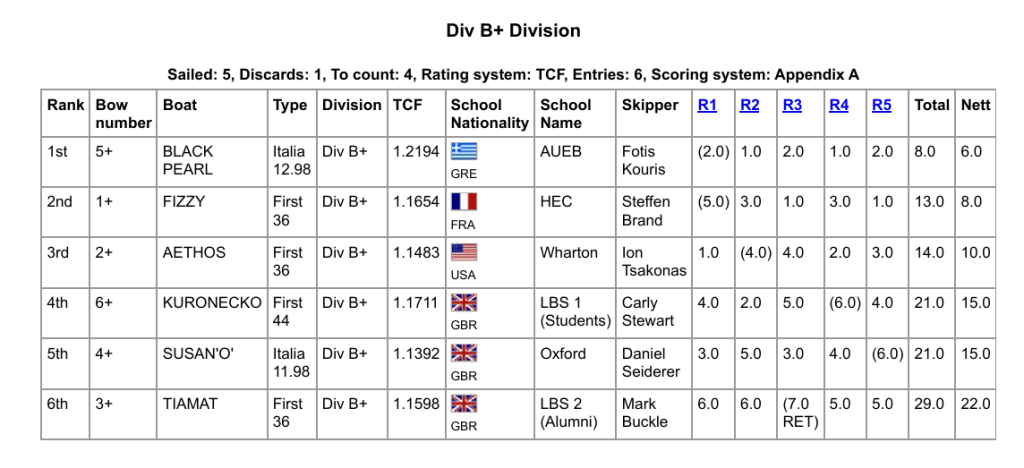Click the British flag in KURONECKO row
The image size is (1024, 468).
(x=464, y=302)
